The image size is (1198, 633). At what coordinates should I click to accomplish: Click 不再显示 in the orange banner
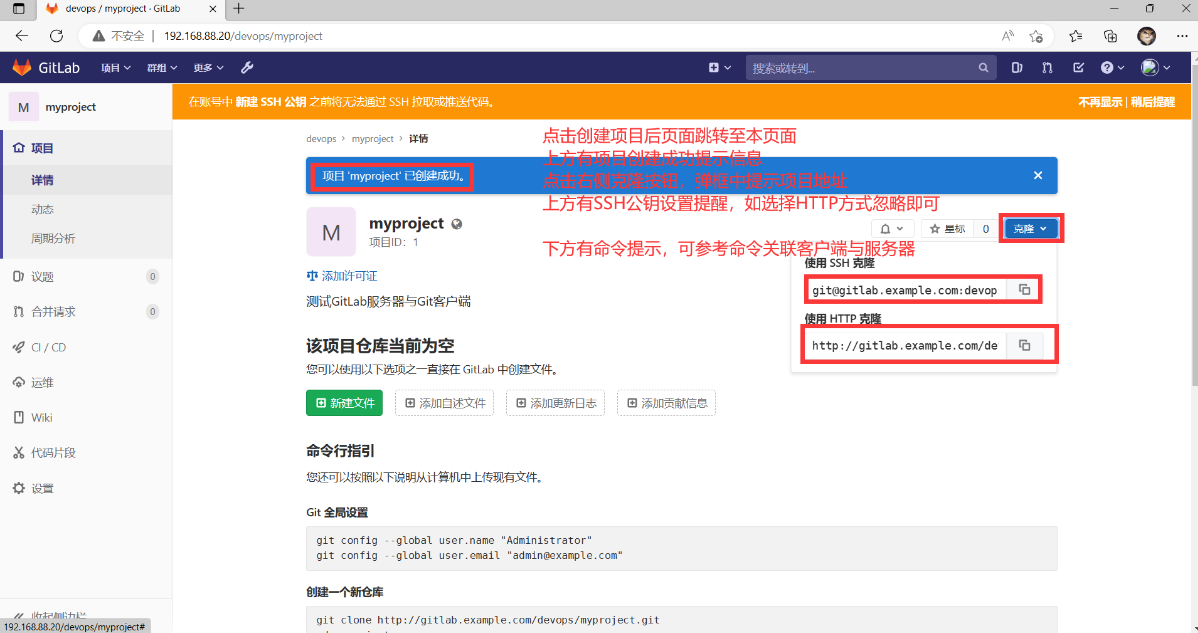1100,102
